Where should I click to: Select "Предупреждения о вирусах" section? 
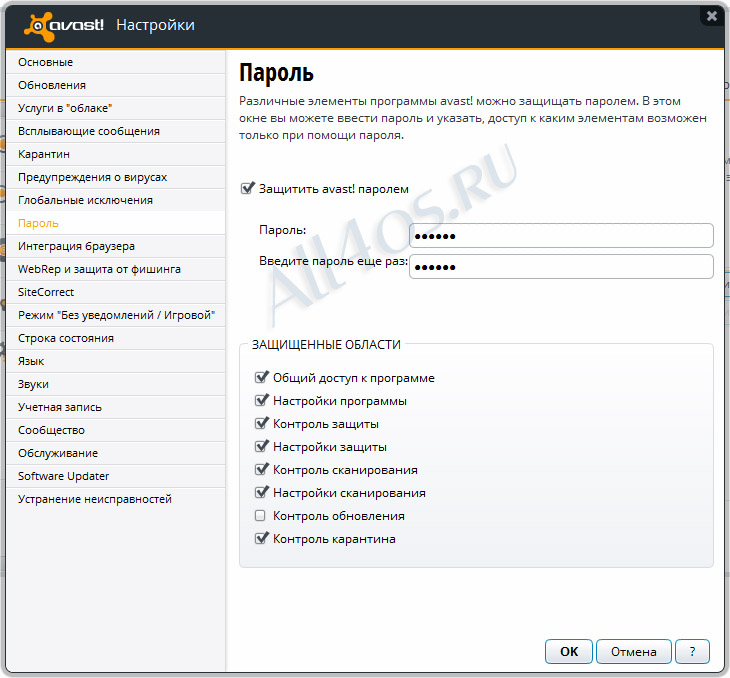coord(116,177)
